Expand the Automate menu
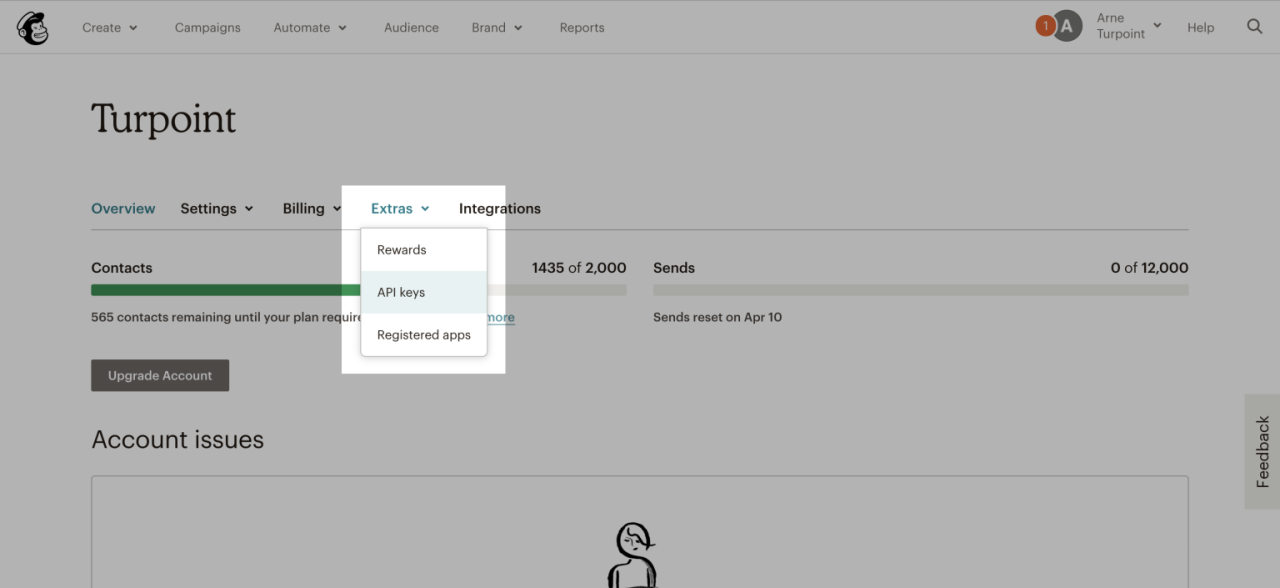 coord(310,28)
